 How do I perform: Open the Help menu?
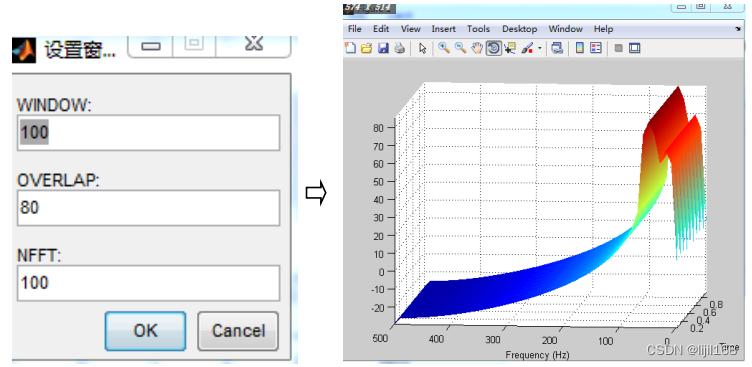tap(603, 29)
